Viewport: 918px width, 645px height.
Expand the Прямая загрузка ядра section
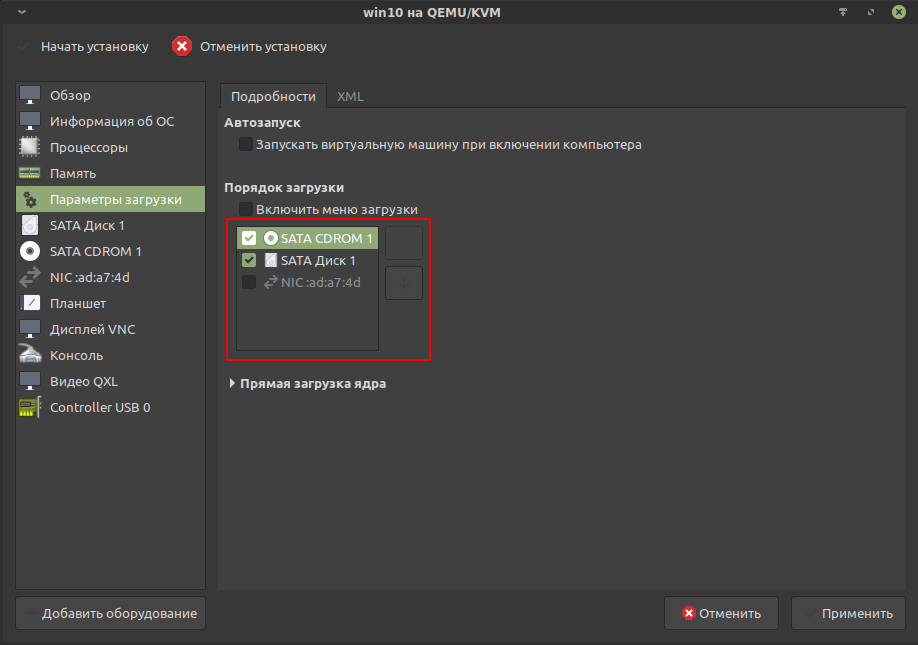[233, 384]
